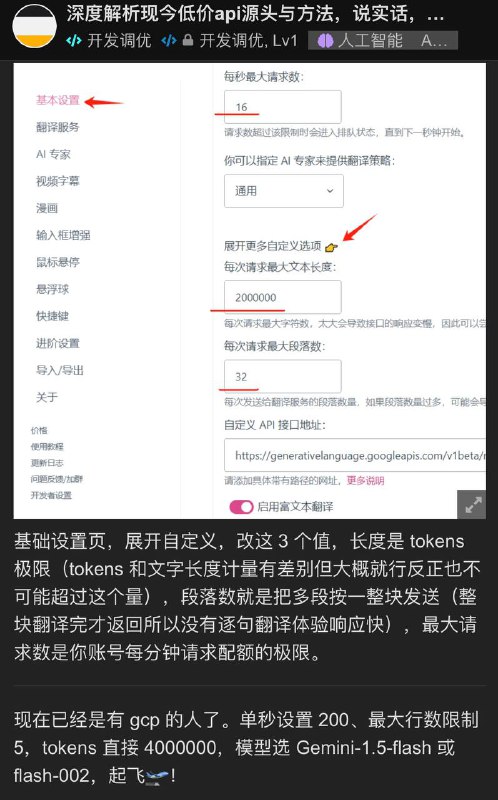This screenshot has height=800, width=498.
Task: Click the max text length field 2000000
Action: pyautogui.click(x=283, y=297)
